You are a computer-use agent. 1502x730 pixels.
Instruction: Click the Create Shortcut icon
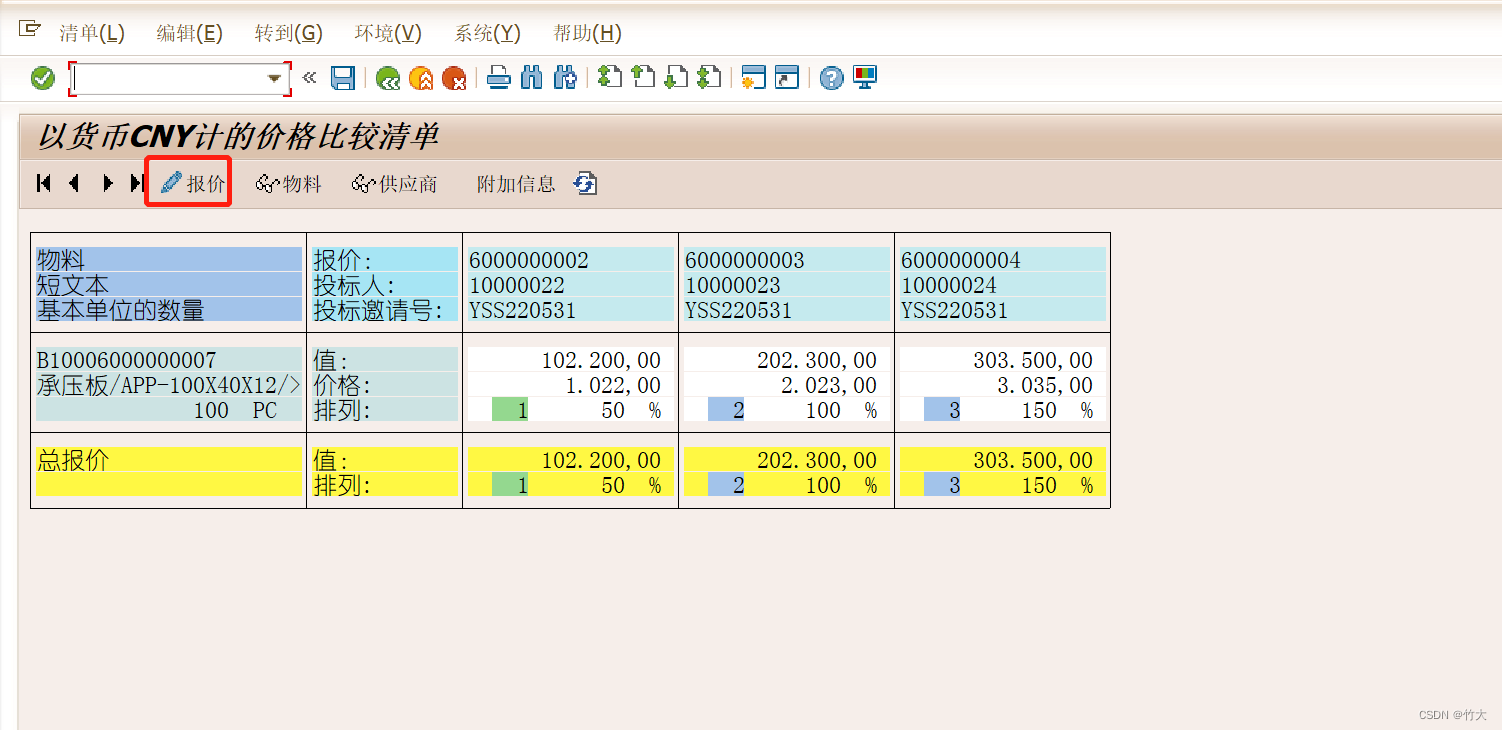pos(787,77)
